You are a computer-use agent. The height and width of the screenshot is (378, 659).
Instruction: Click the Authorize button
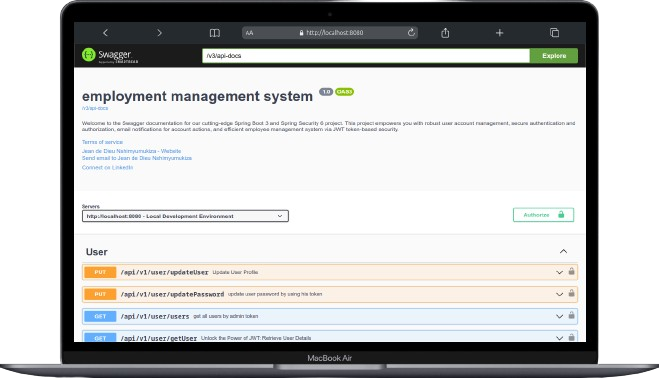pos(543,215)
